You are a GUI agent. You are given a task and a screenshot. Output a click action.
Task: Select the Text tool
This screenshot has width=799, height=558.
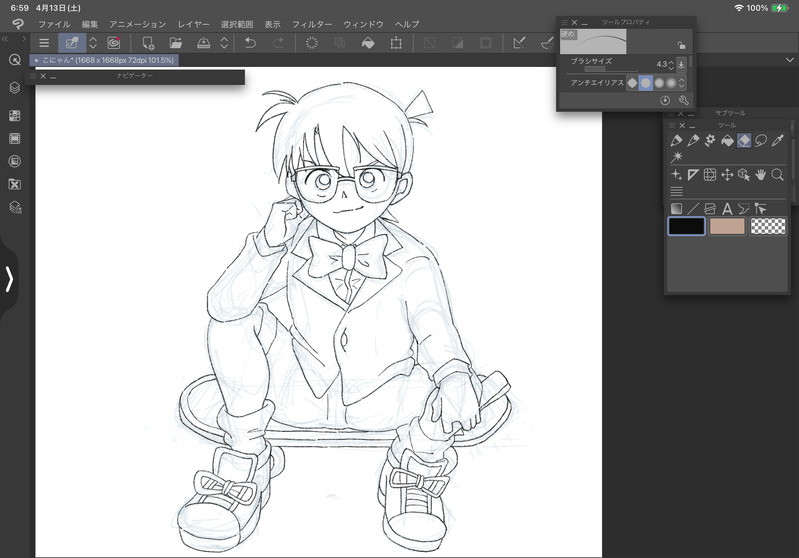pos(727,208)
